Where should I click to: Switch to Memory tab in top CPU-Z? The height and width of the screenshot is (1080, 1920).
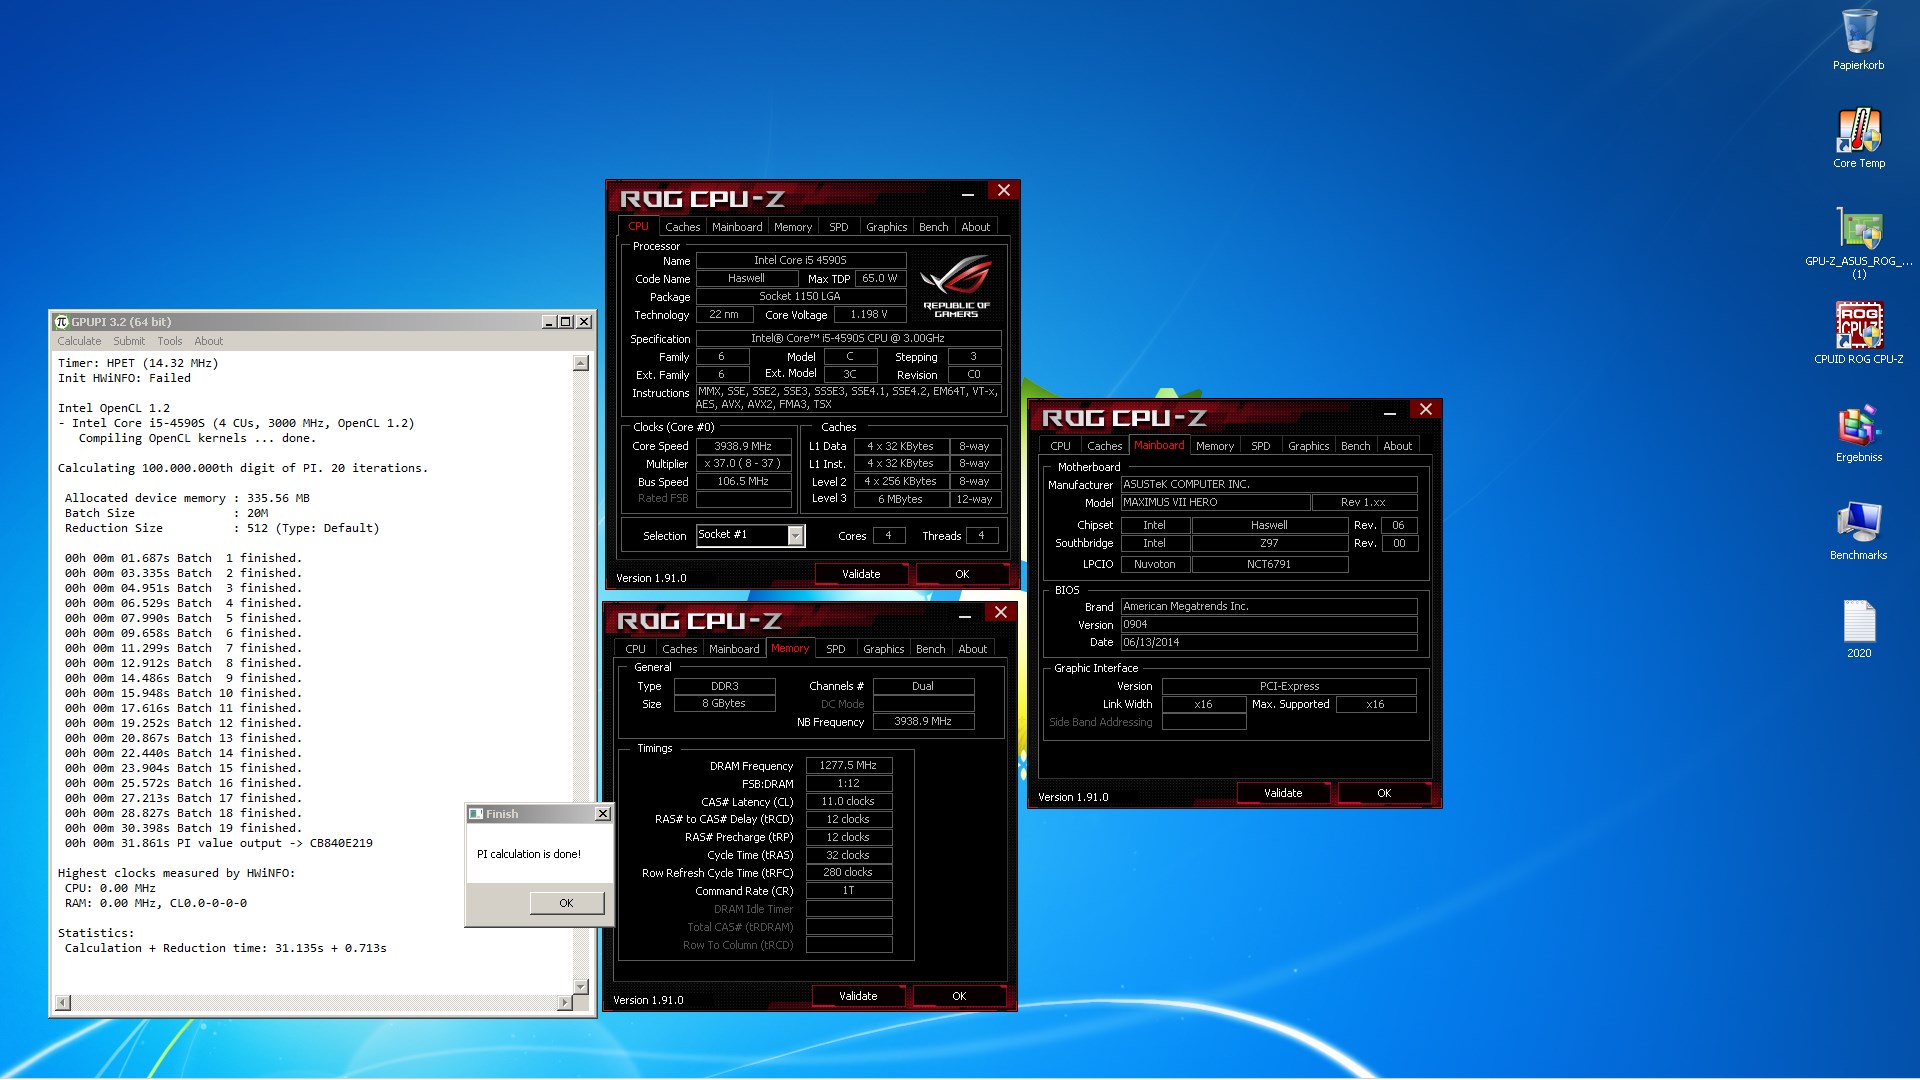793,227
